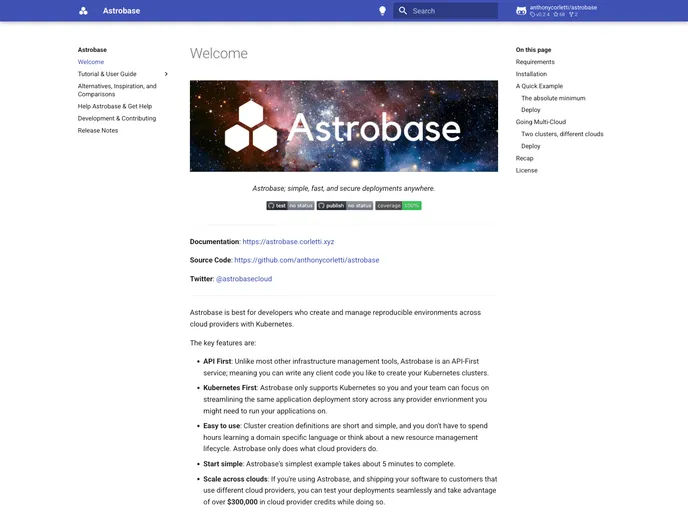Screen dimensions: 688x512
Task: Click the search magnifier icon
Action: click(x=403, y=11)
